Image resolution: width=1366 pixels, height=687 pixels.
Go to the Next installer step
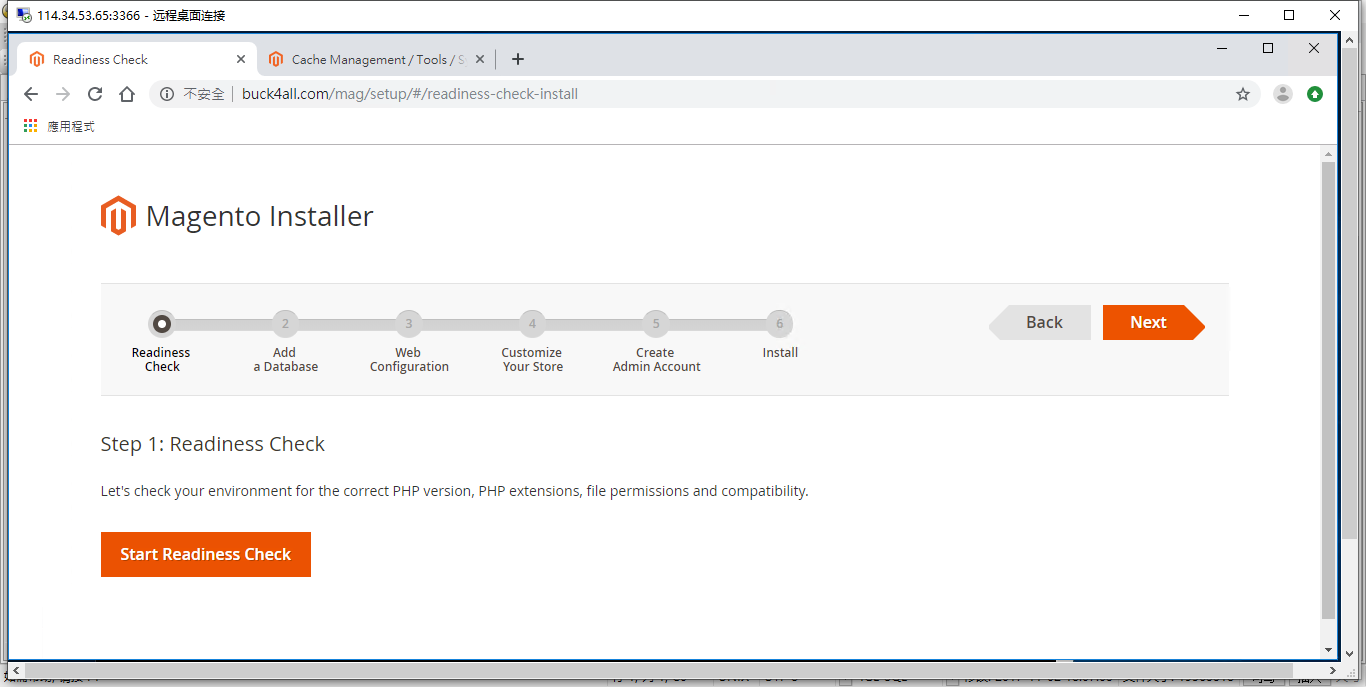click(x=1153, y=322)
